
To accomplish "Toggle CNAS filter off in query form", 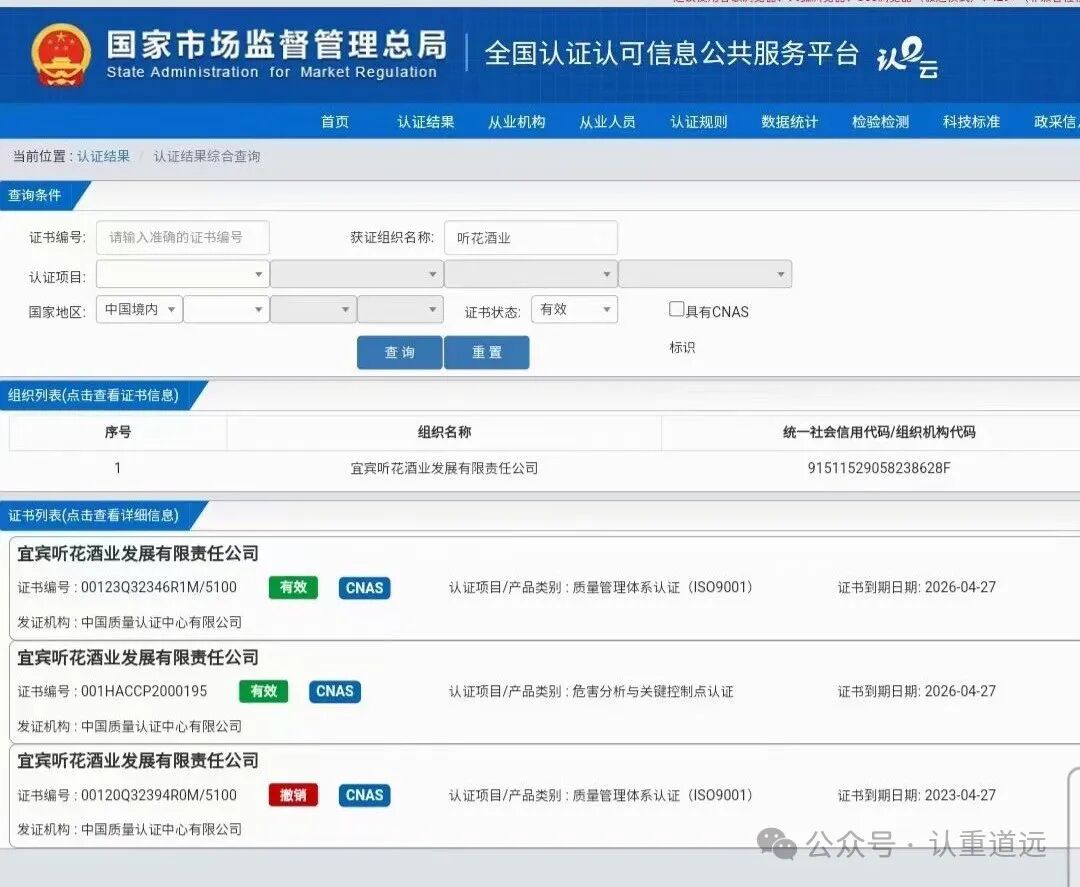I will coord(677,309).
